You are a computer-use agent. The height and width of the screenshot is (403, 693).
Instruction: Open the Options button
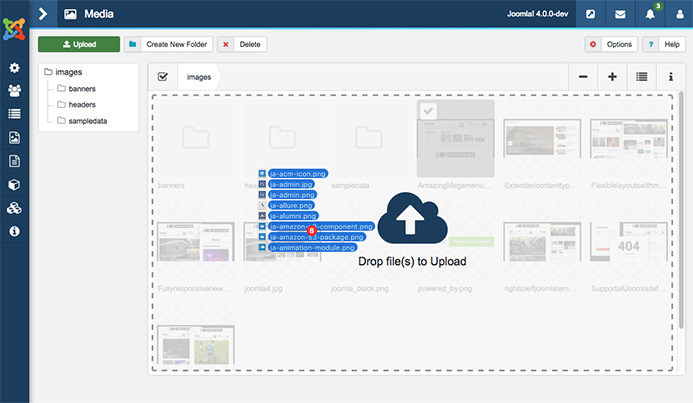(x=611, y=44)
